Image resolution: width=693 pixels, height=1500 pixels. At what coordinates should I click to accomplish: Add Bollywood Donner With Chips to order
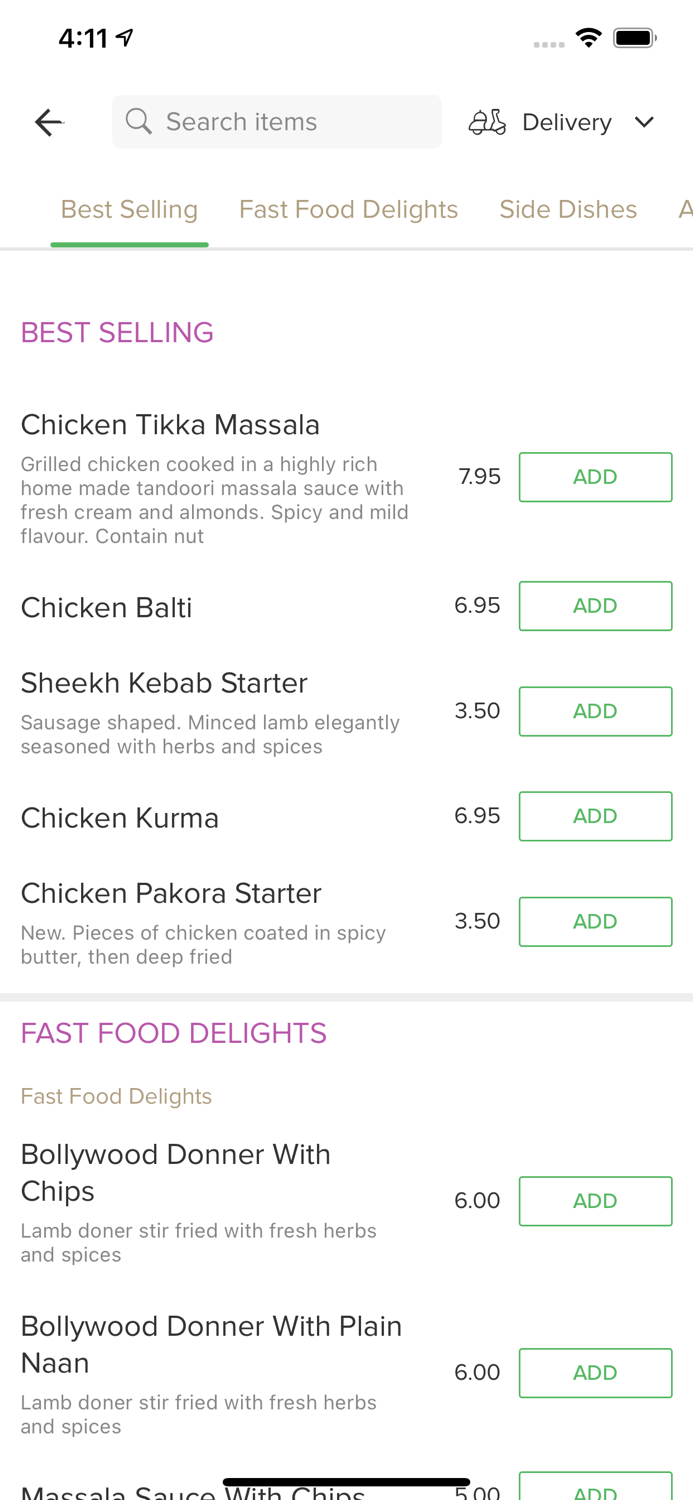595,1201
